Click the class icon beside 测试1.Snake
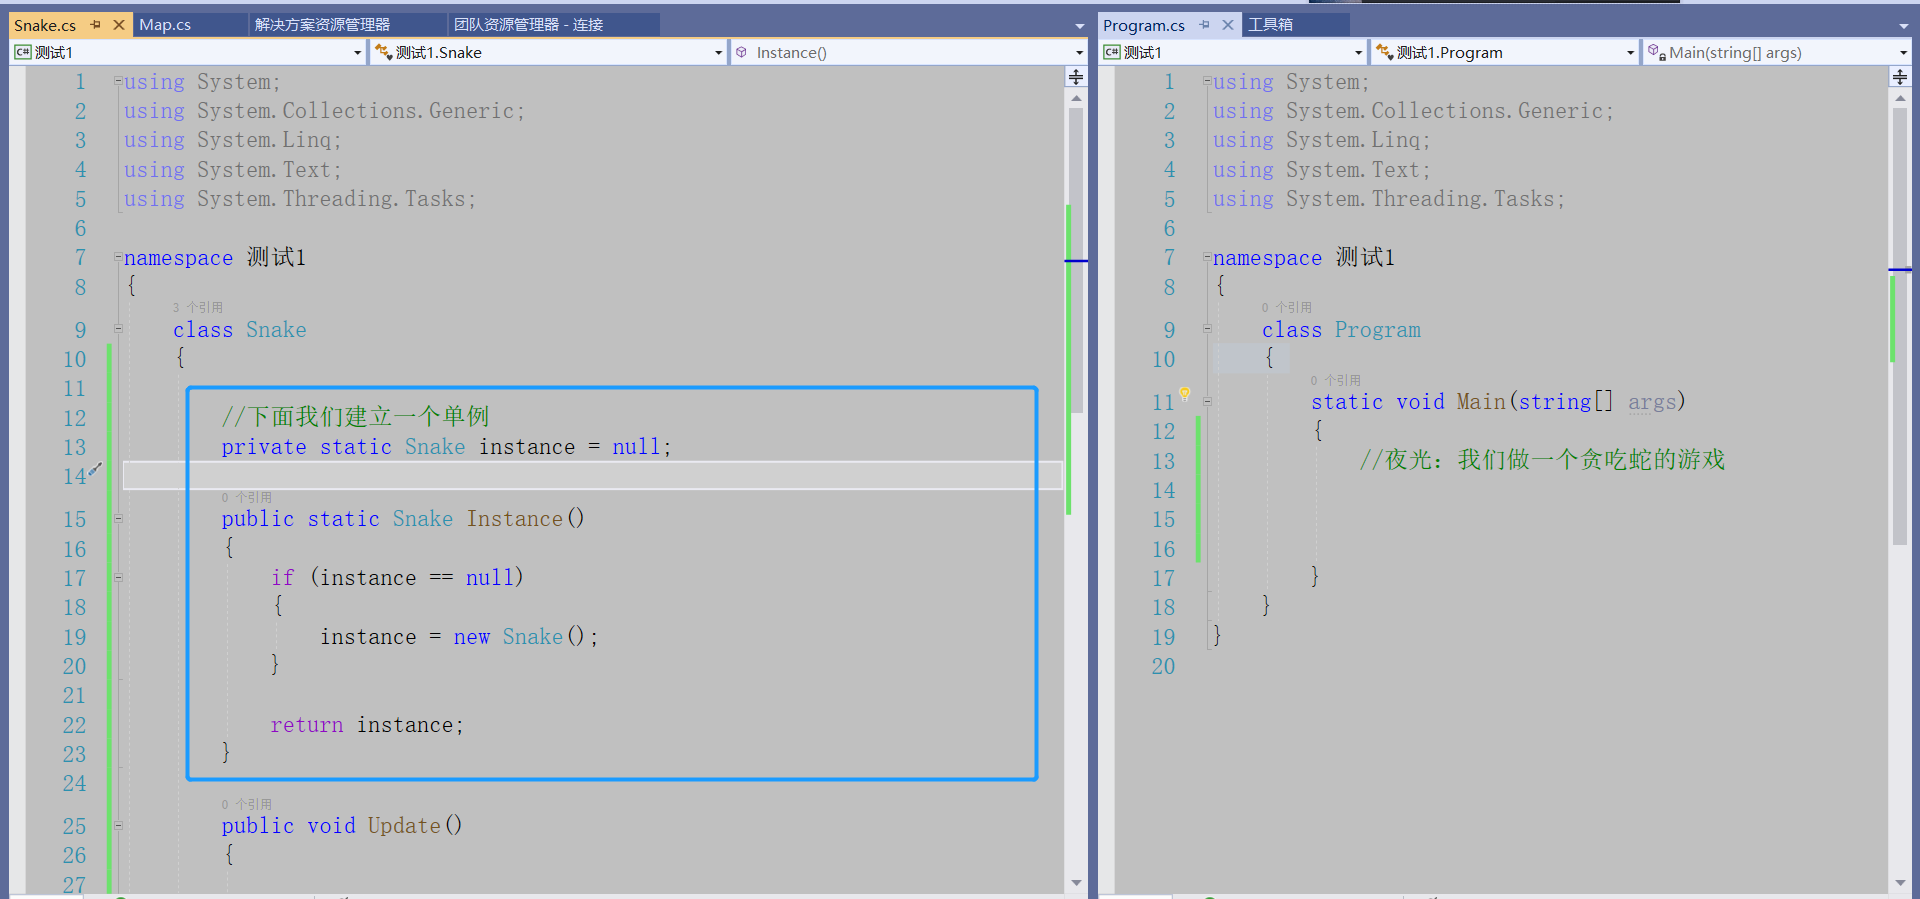The image size is (1920, 899). point(383,52)
